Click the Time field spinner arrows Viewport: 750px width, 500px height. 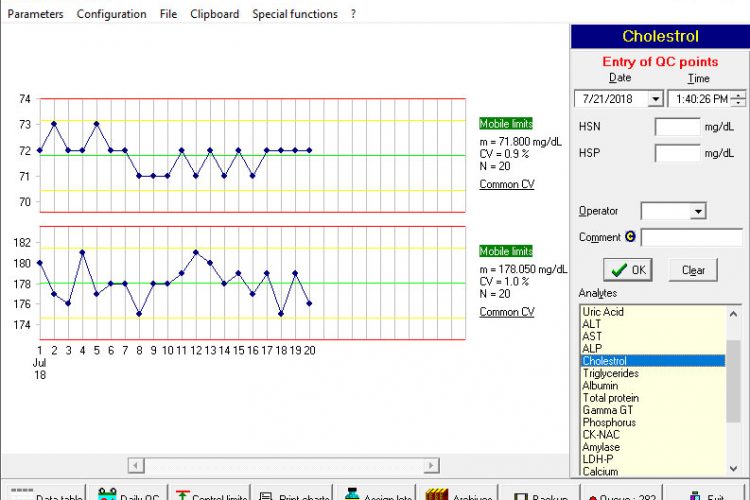coord(738,99)
